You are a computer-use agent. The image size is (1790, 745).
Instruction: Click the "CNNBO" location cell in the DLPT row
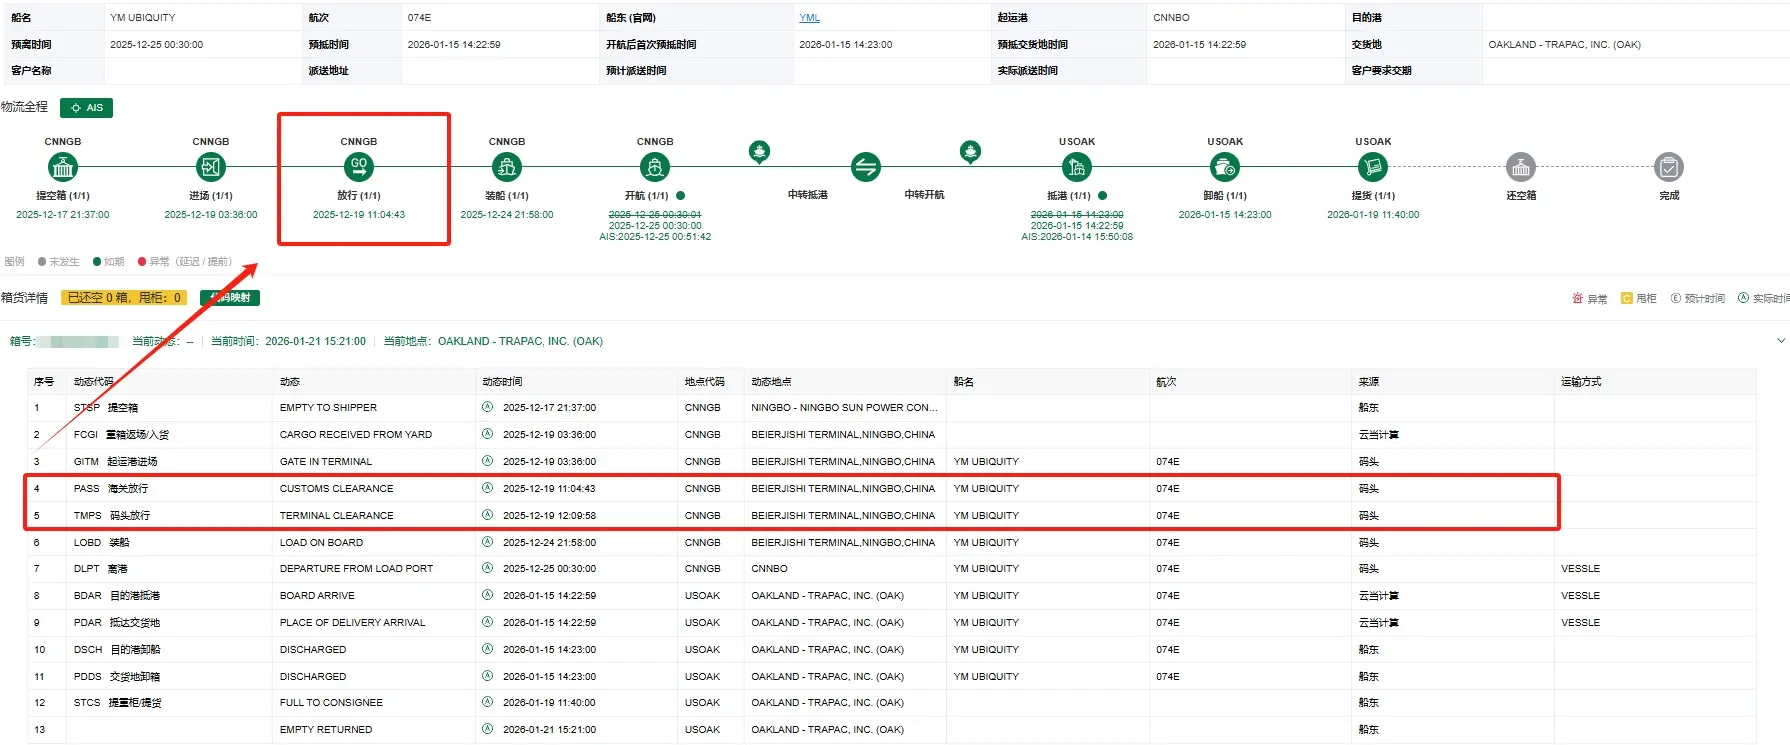pyautogui.click(x=769, y=568)
